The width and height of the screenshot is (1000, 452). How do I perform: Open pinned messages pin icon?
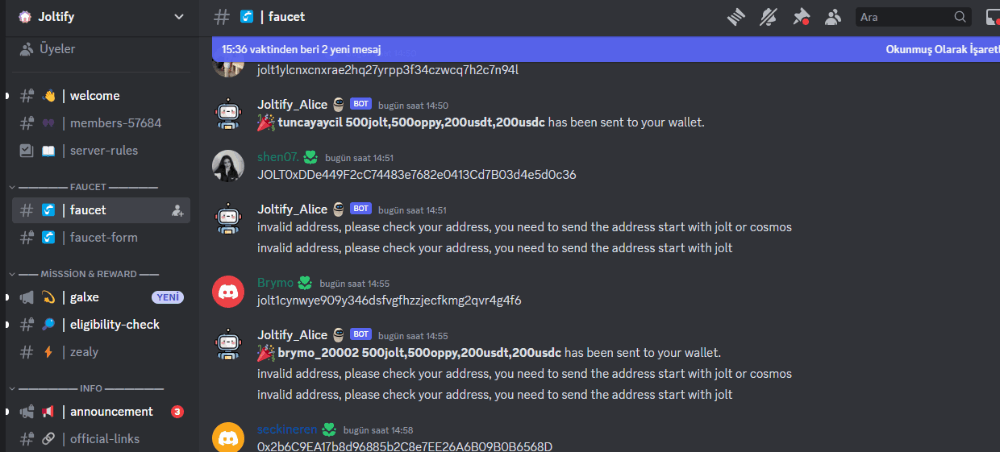[801, 17]
